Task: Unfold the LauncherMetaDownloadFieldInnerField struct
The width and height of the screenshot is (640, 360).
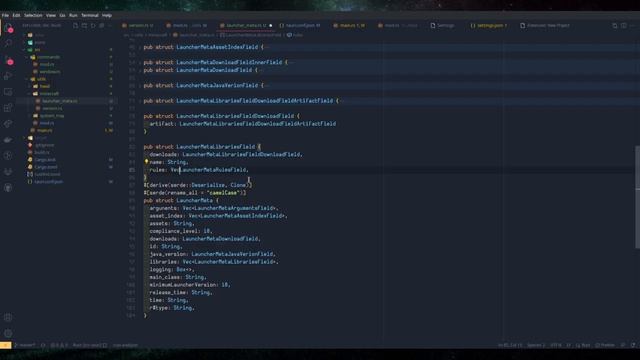Action: 140,62
